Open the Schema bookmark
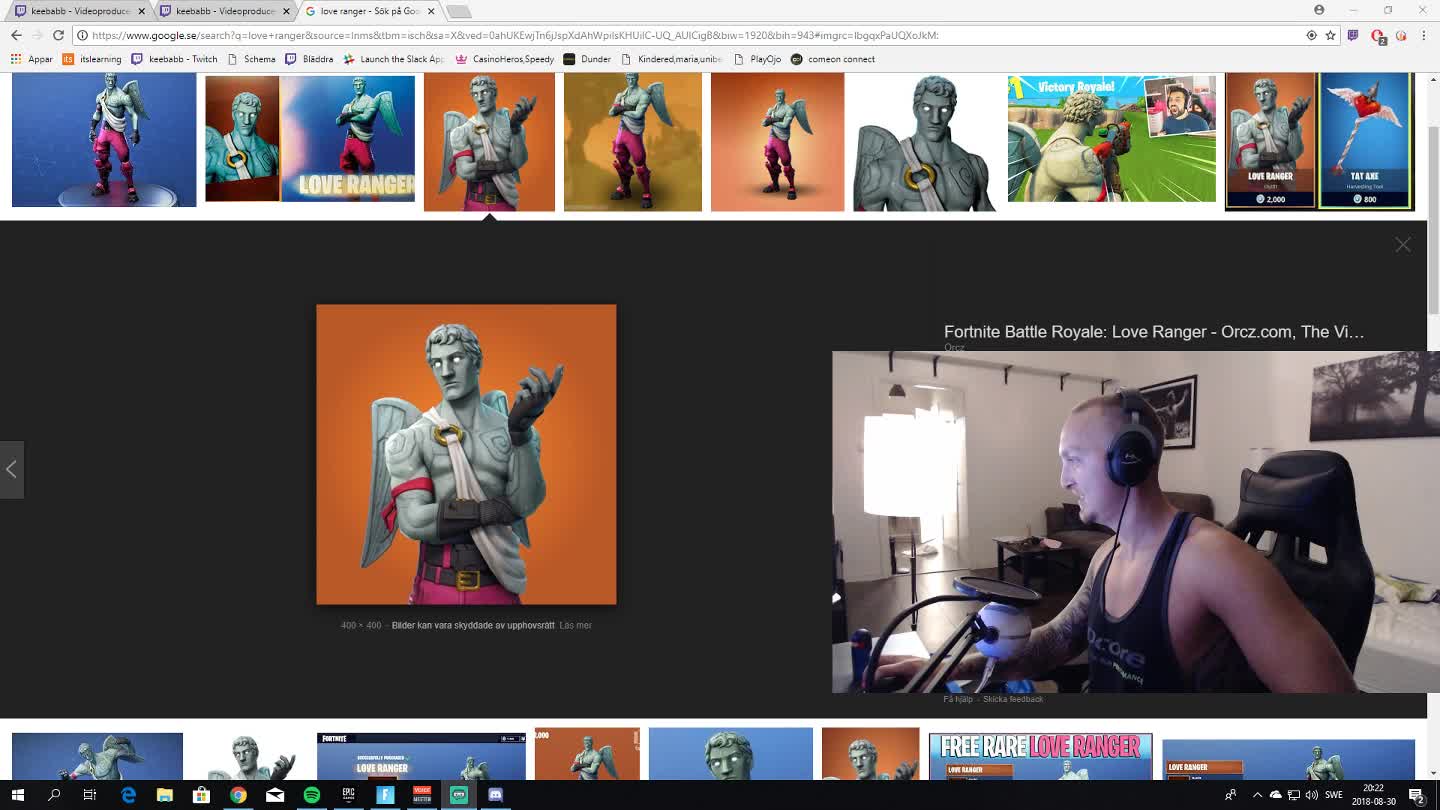 click(252, 59)
